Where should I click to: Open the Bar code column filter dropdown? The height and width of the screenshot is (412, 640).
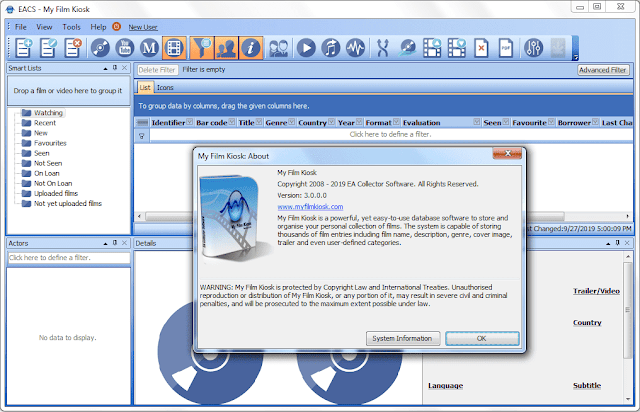(232, 122)
